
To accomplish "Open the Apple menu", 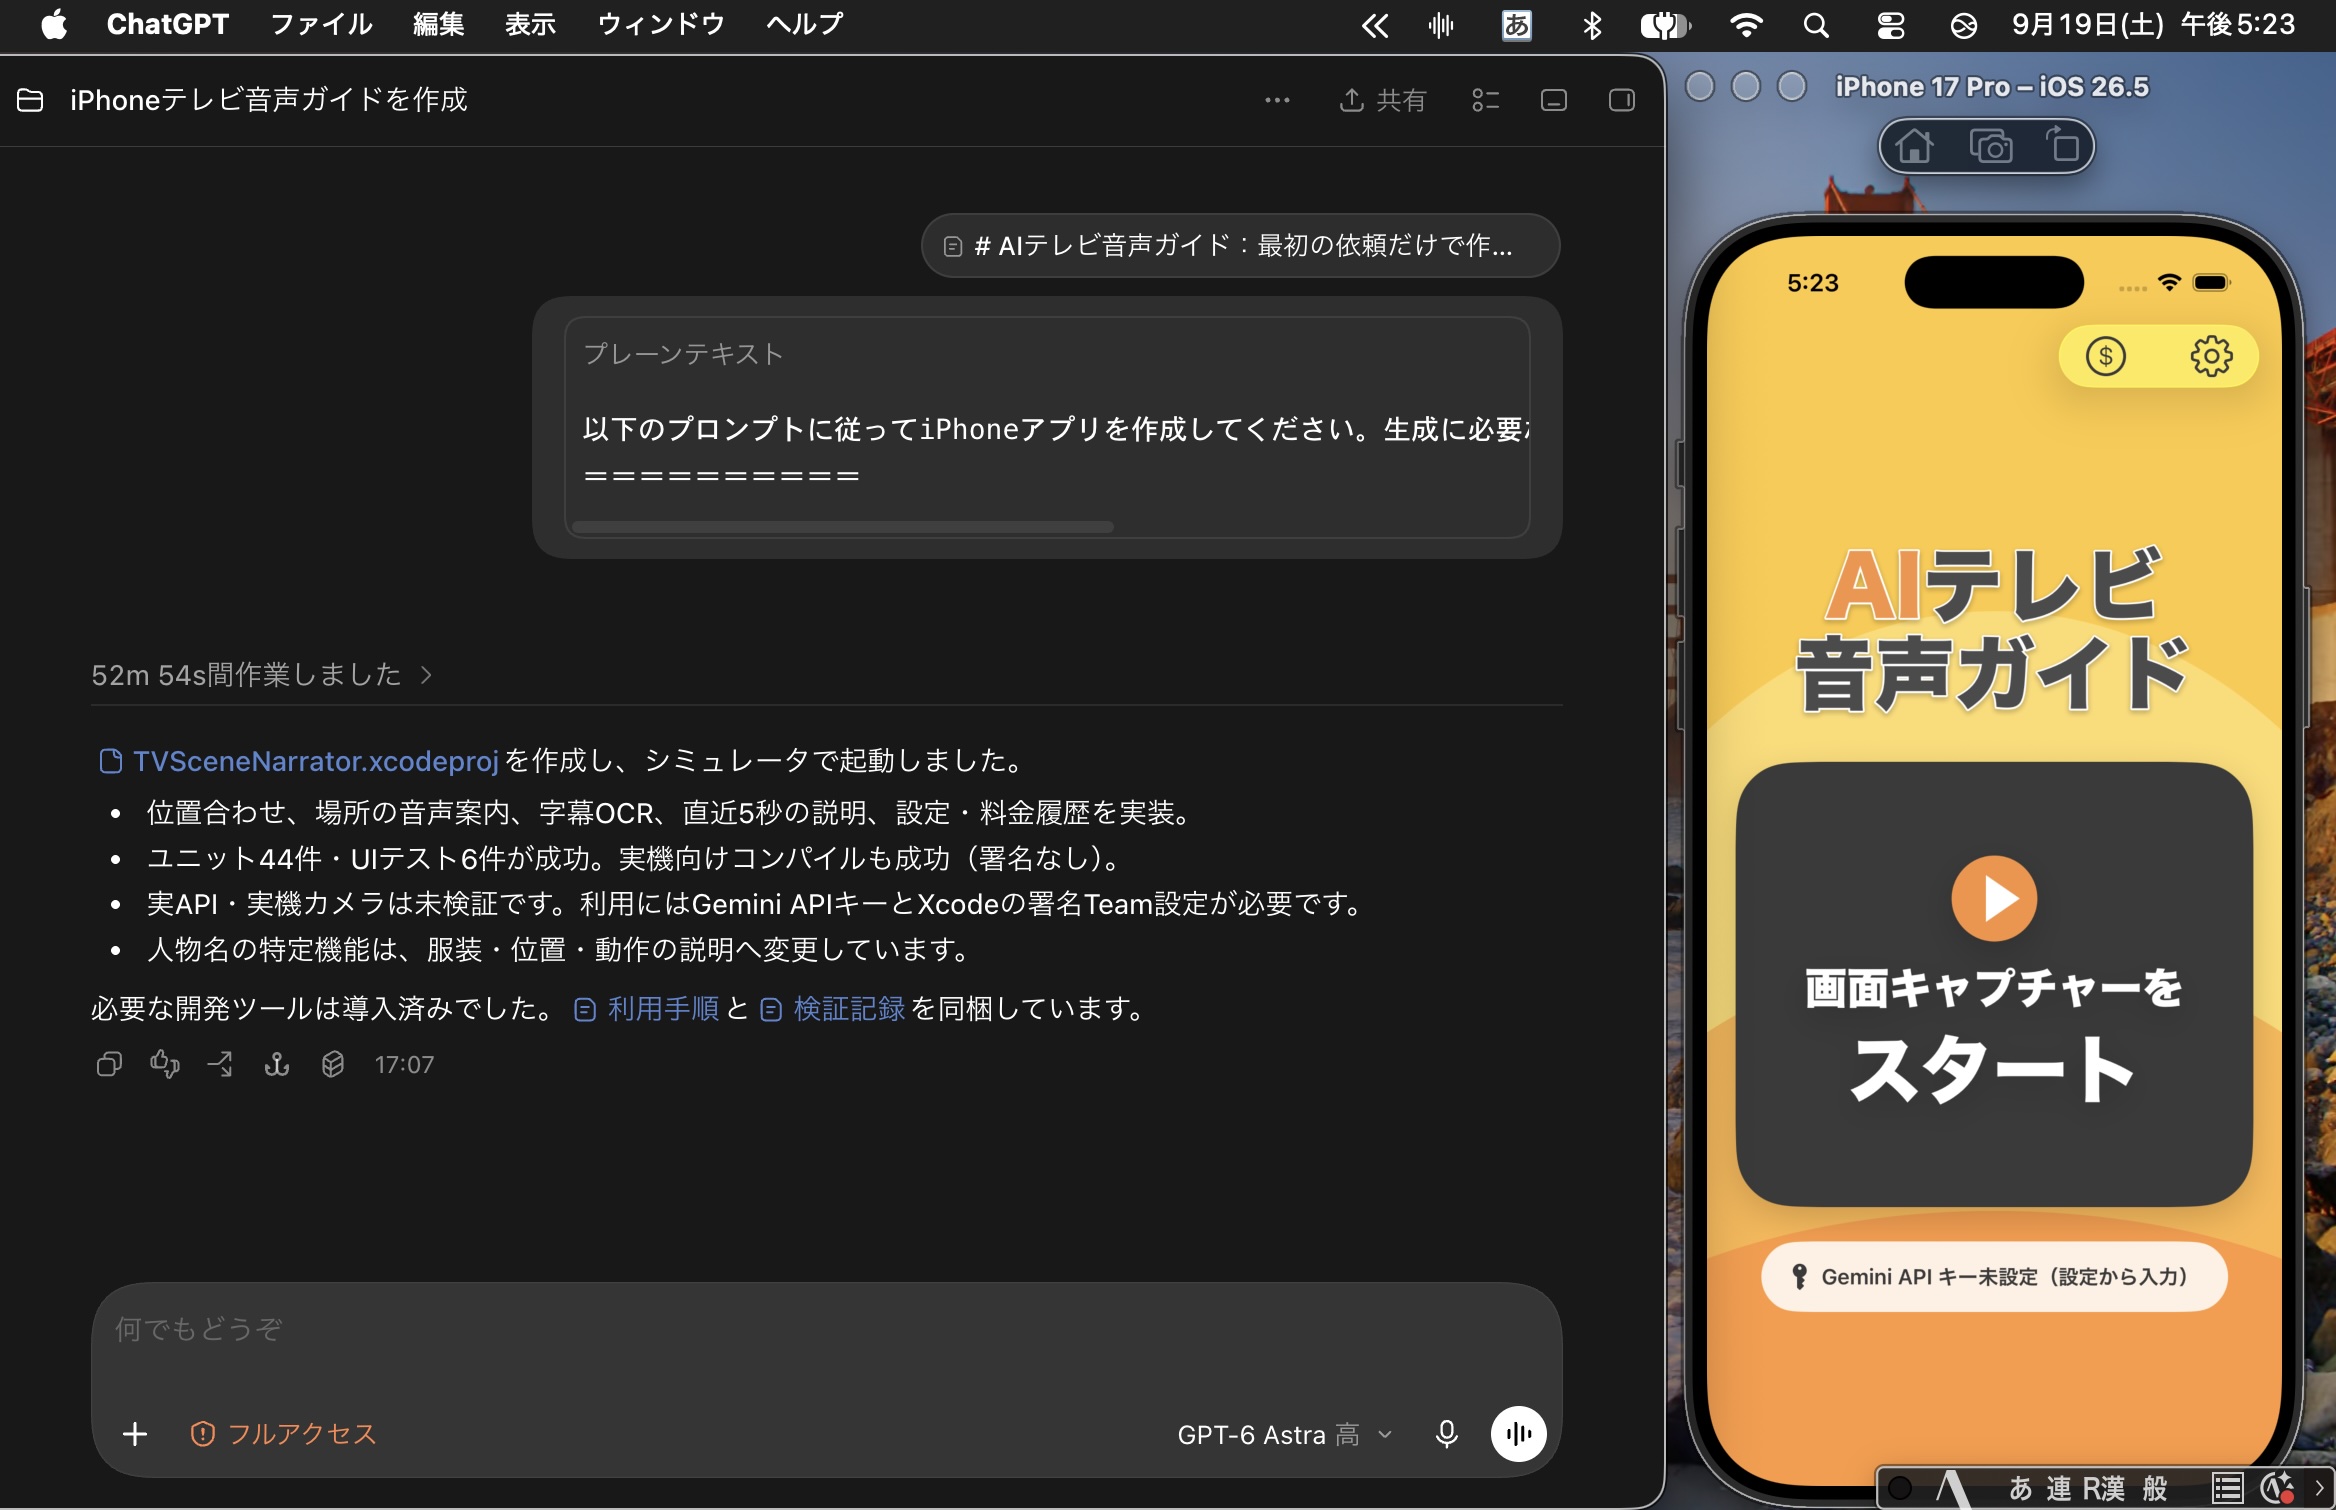I will coord(54,24).
